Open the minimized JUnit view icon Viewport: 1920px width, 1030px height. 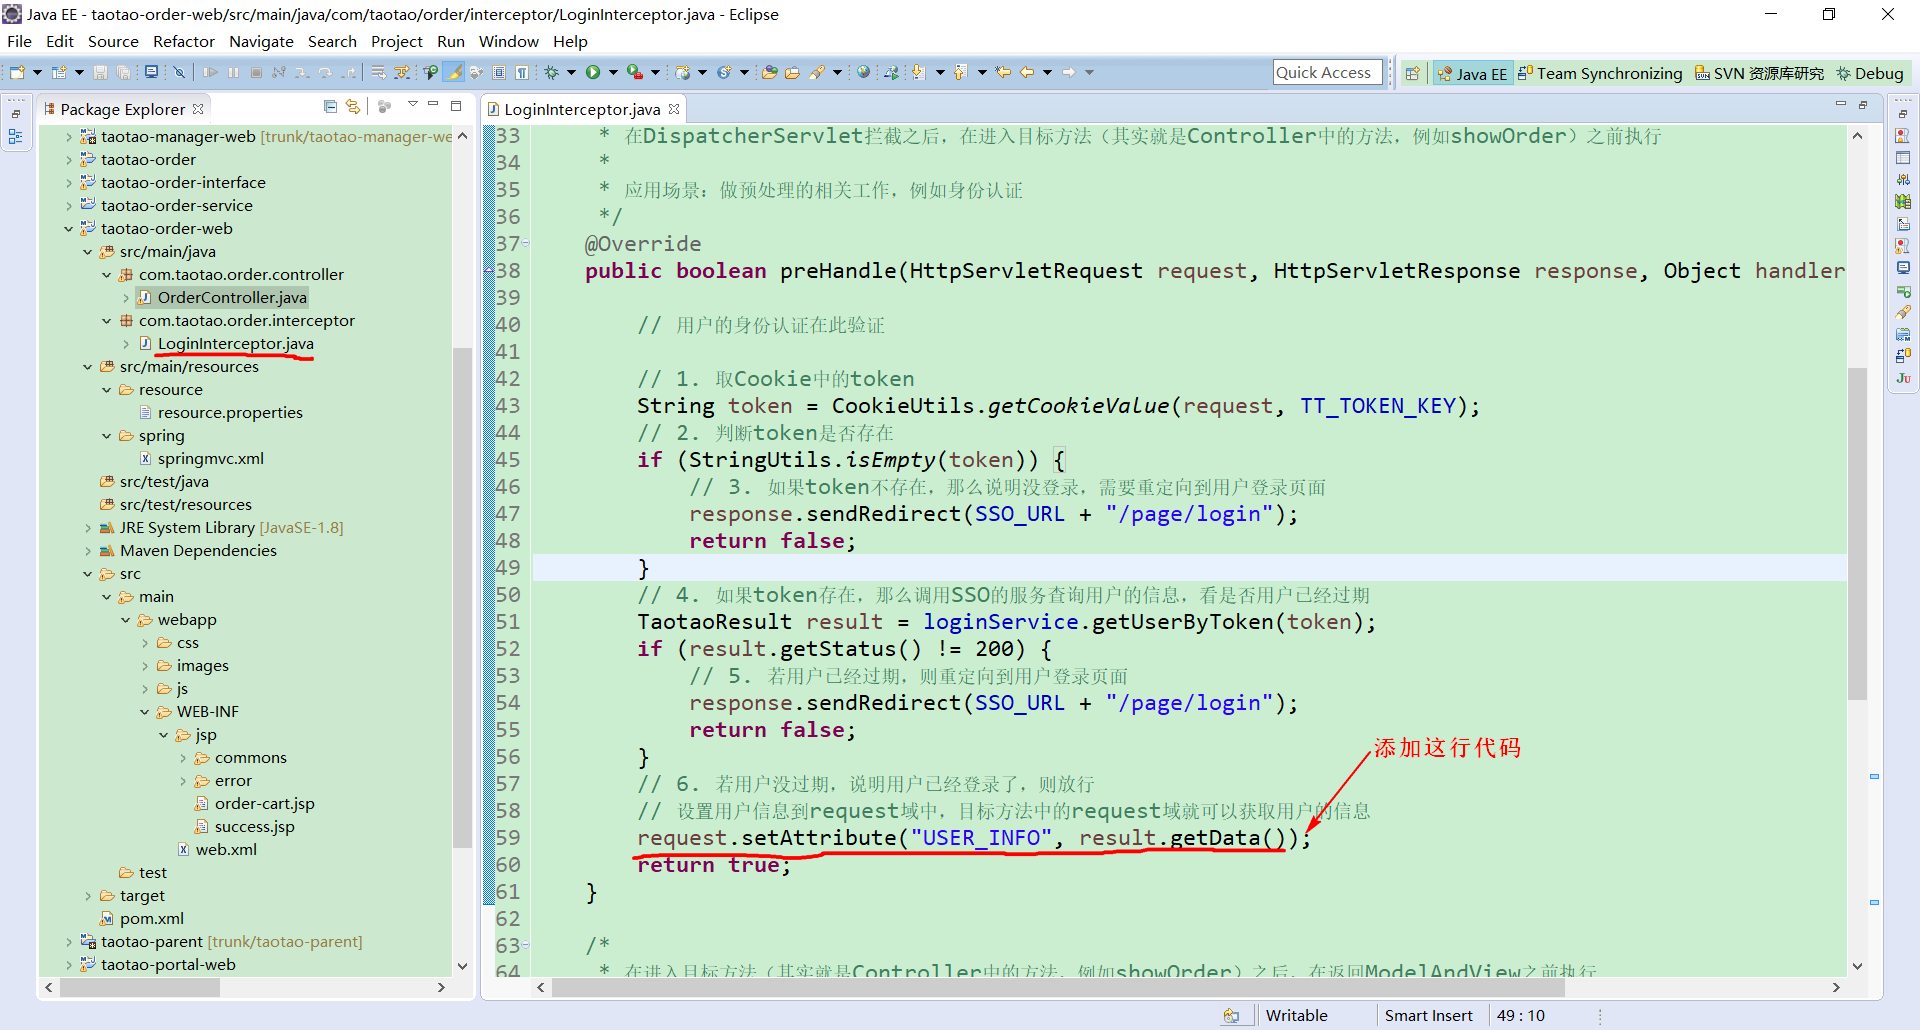pyautogui.click(x=1903, y=378)
